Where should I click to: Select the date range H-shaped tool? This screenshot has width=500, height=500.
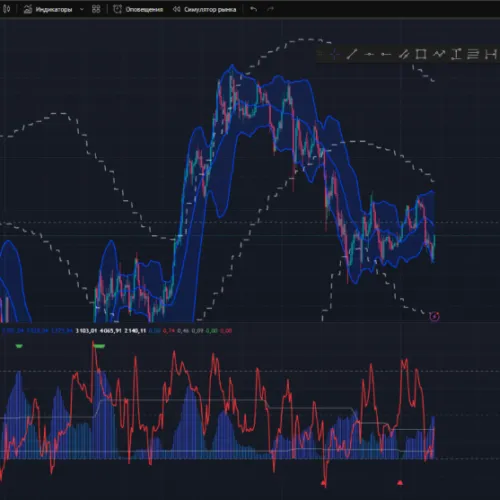(491, 54)
